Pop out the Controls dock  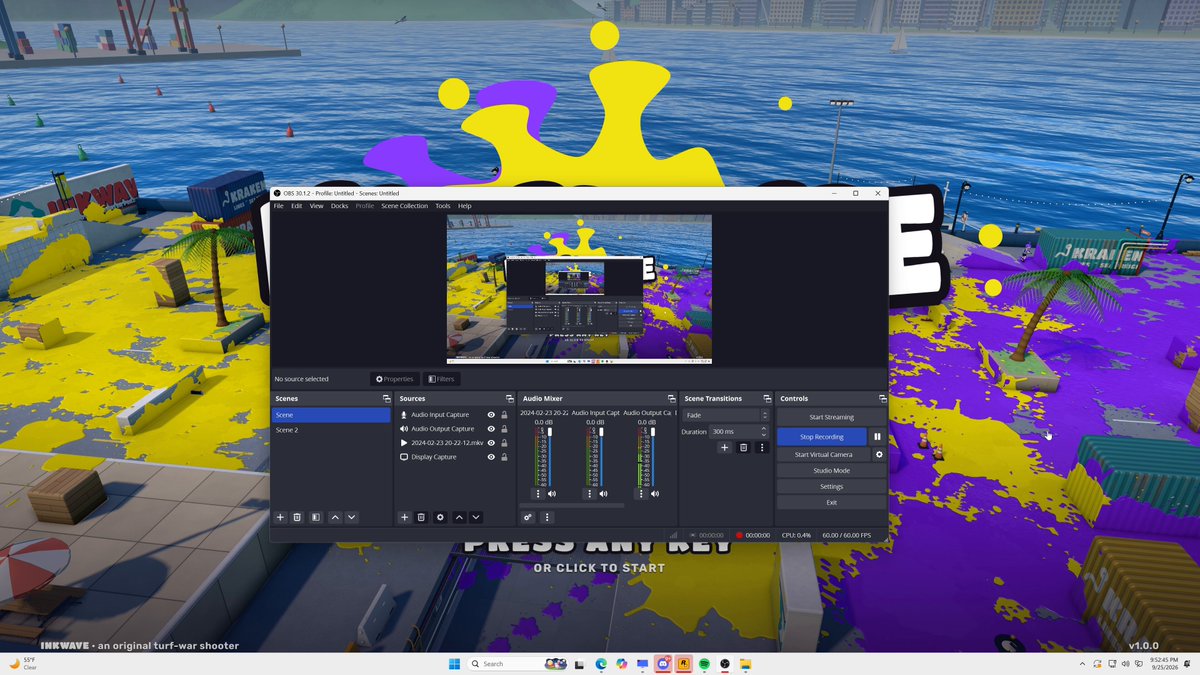coord(882,399)
